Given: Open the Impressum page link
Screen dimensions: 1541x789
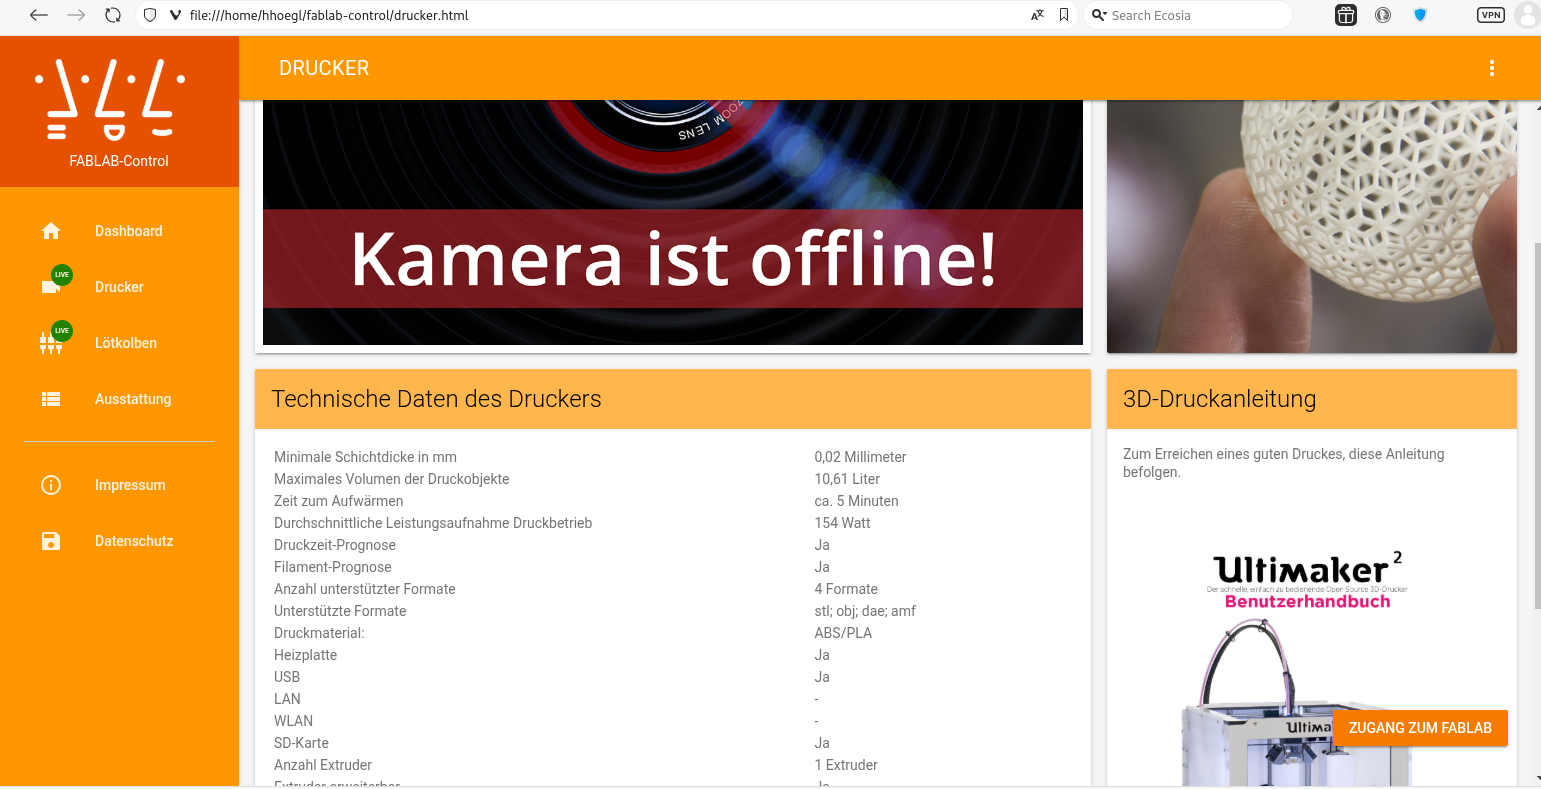Looking at the screenshot, I should [130, 485].
